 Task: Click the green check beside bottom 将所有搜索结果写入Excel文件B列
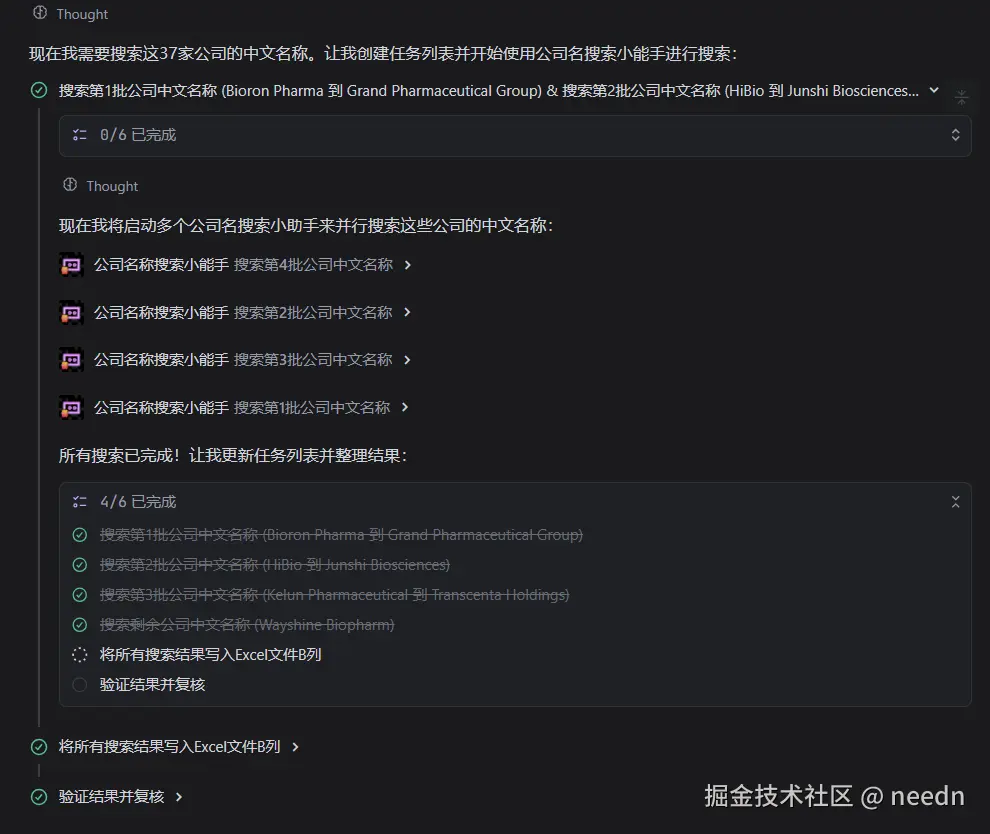(39, 746)
